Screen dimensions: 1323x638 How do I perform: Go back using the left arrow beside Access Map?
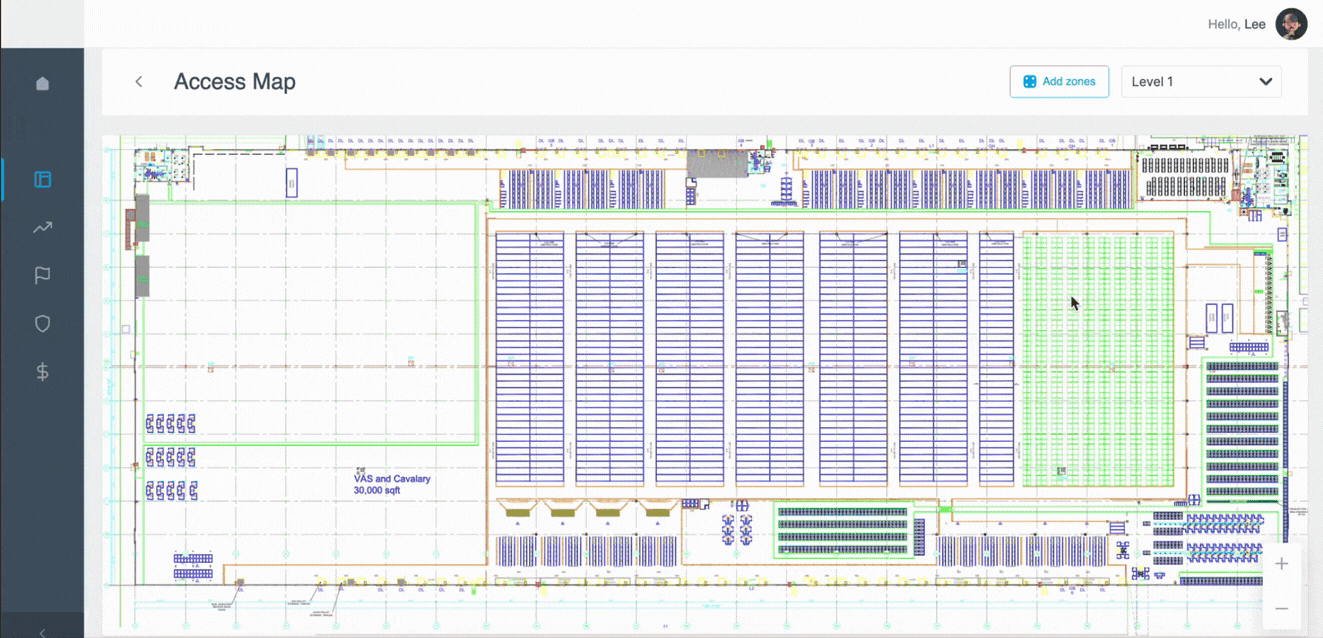[x=138, y=81]
